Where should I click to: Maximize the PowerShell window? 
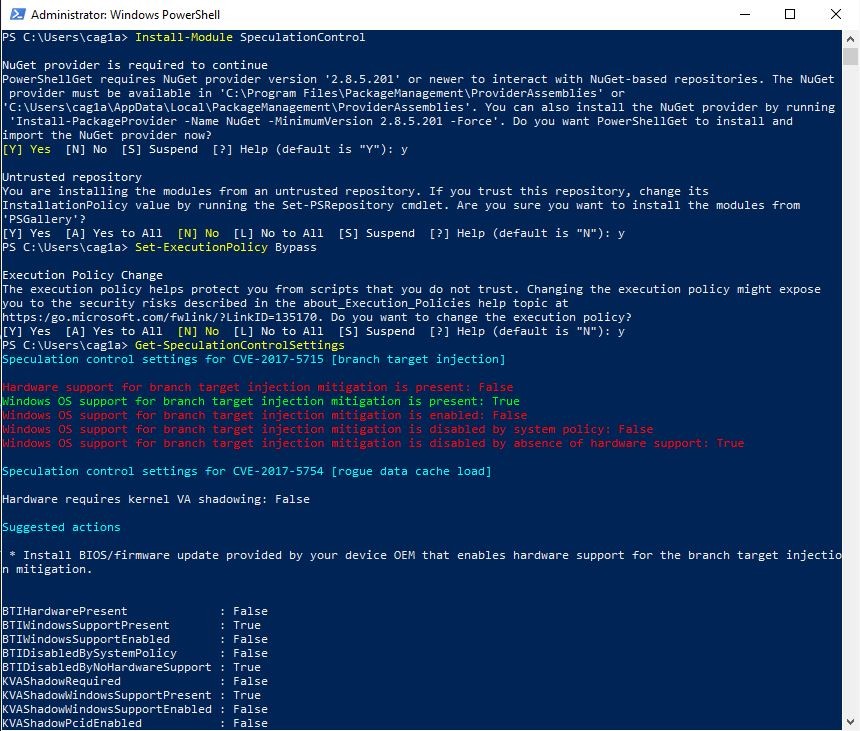[790, 14]
